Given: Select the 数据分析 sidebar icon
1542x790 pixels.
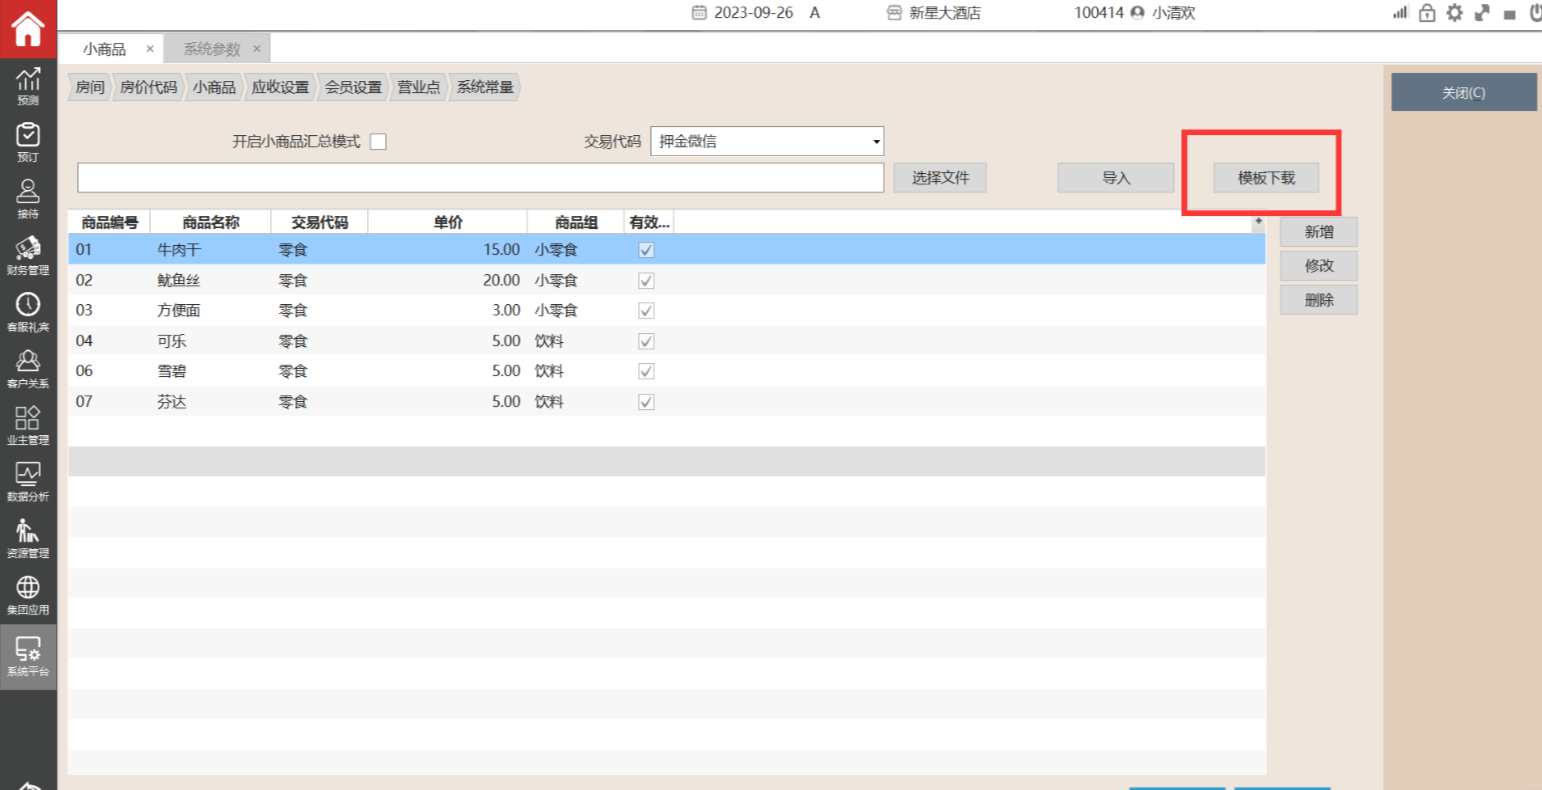Looking at the screenshot, I should point(28,480).
